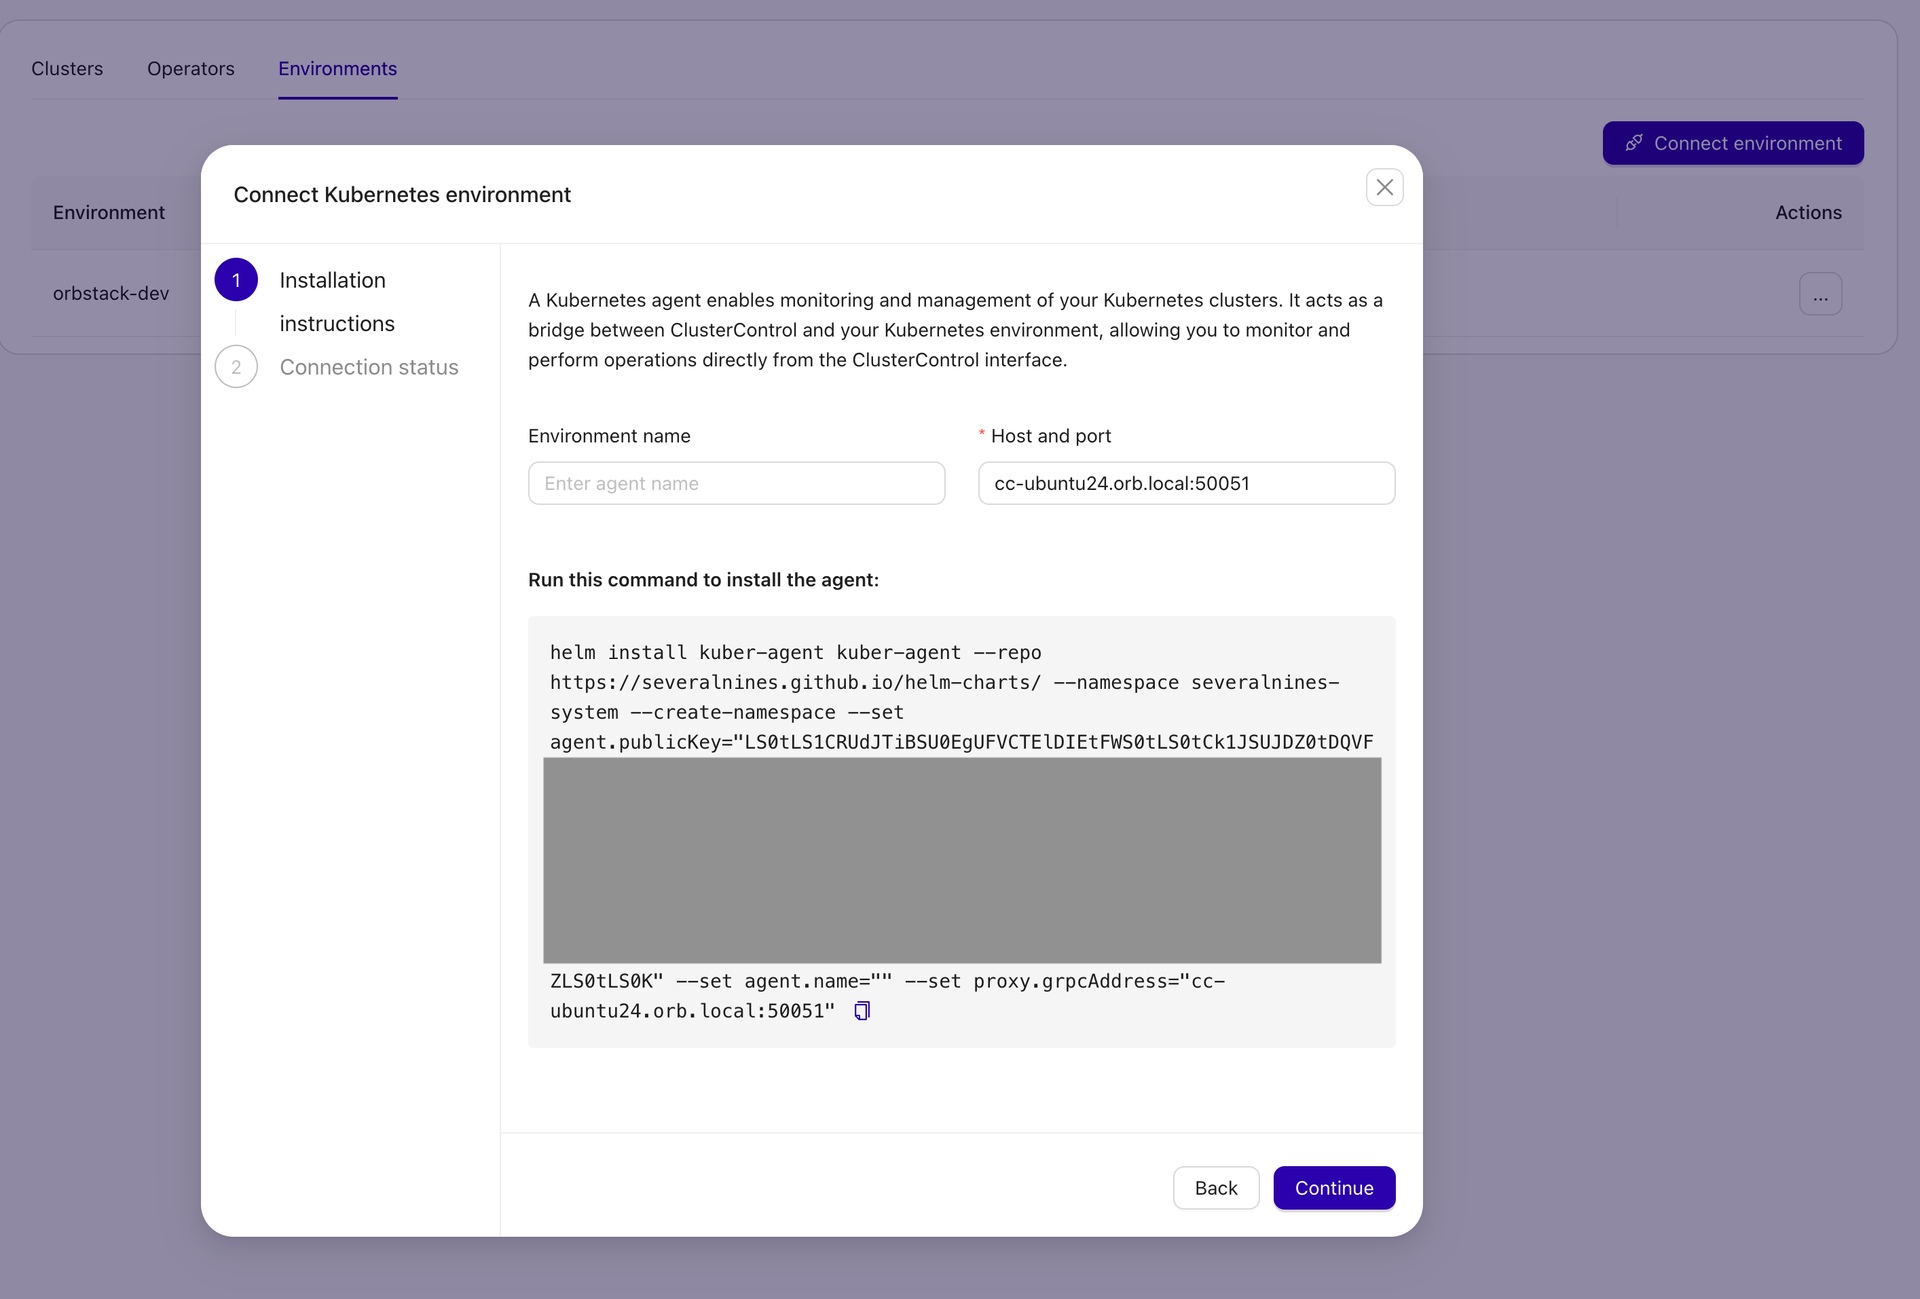
Task: Copy the helm install command
Action: 861,1010
